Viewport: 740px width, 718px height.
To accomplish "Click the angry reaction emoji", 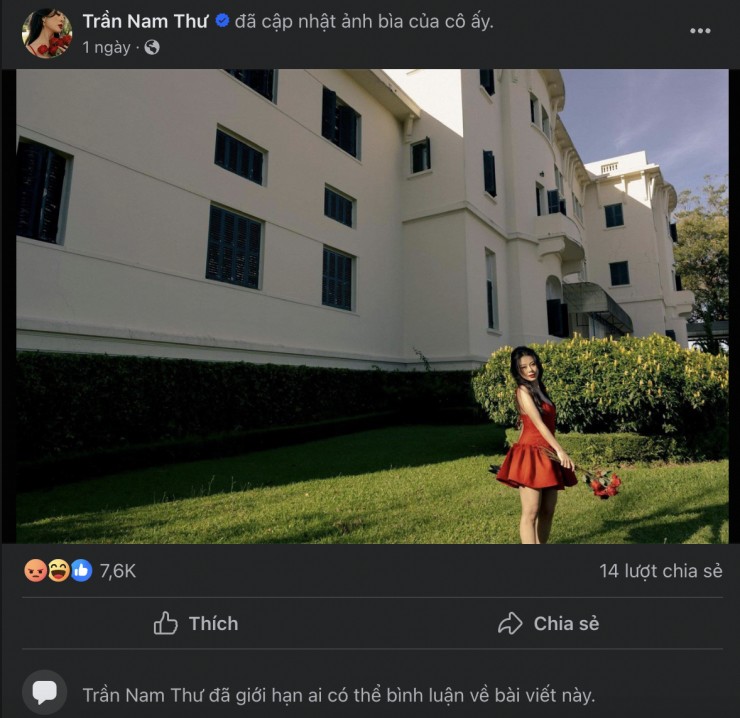I will pyautogui.click(x=35, y=571).
